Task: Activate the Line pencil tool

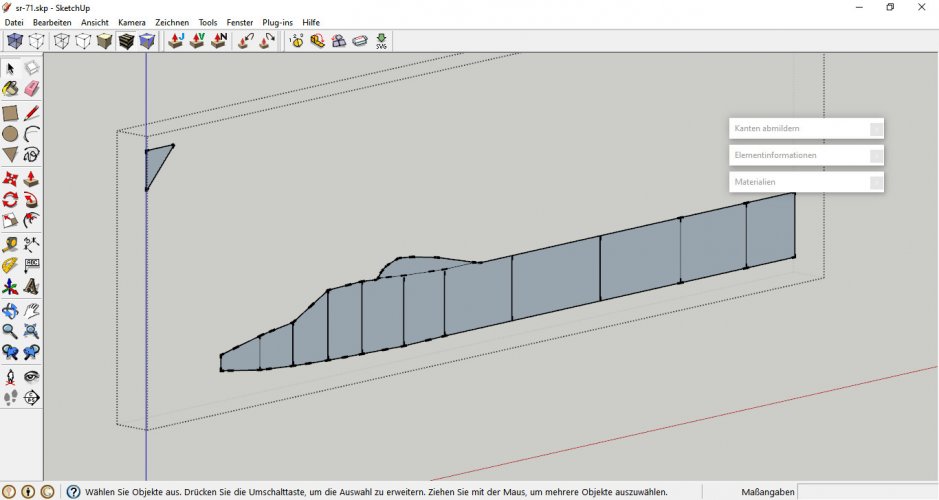Action: (31, 112)
